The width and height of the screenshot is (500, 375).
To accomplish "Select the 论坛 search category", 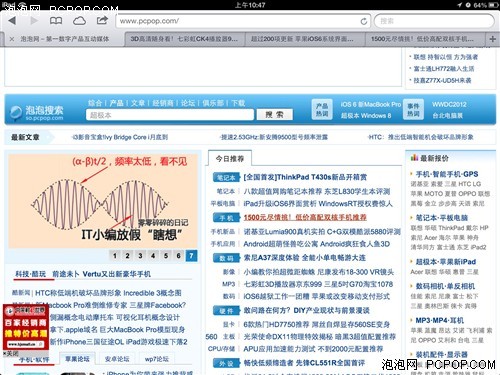I will (188, 103).
